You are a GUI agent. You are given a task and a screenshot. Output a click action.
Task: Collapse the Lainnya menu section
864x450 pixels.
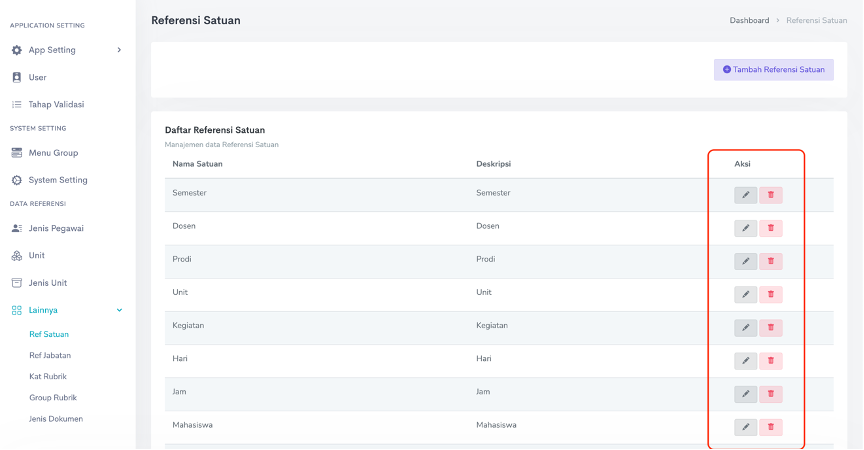(x=119, y=310)
